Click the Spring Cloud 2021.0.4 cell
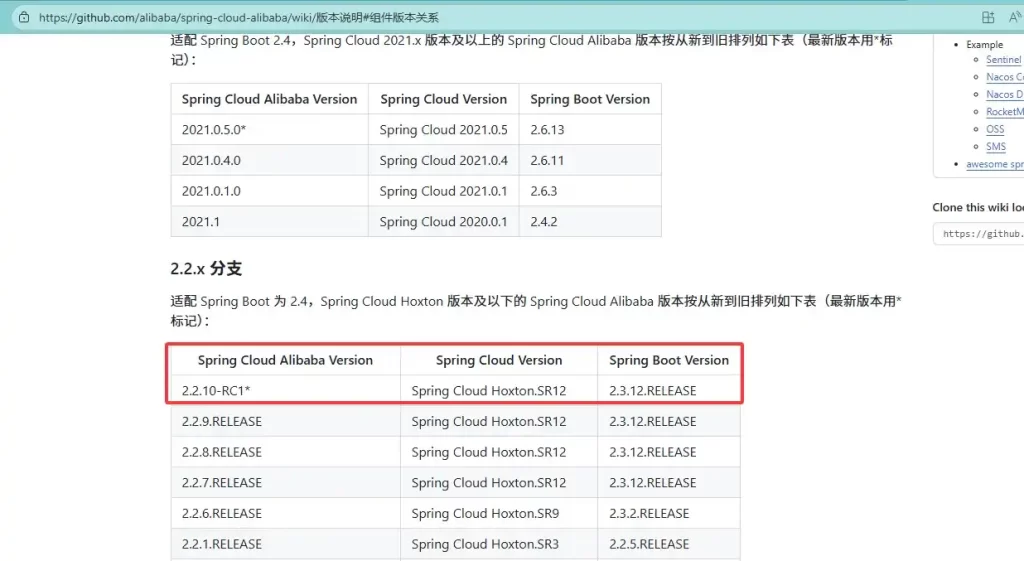This screenshot has height=561, width=1024. coord(443,160)
